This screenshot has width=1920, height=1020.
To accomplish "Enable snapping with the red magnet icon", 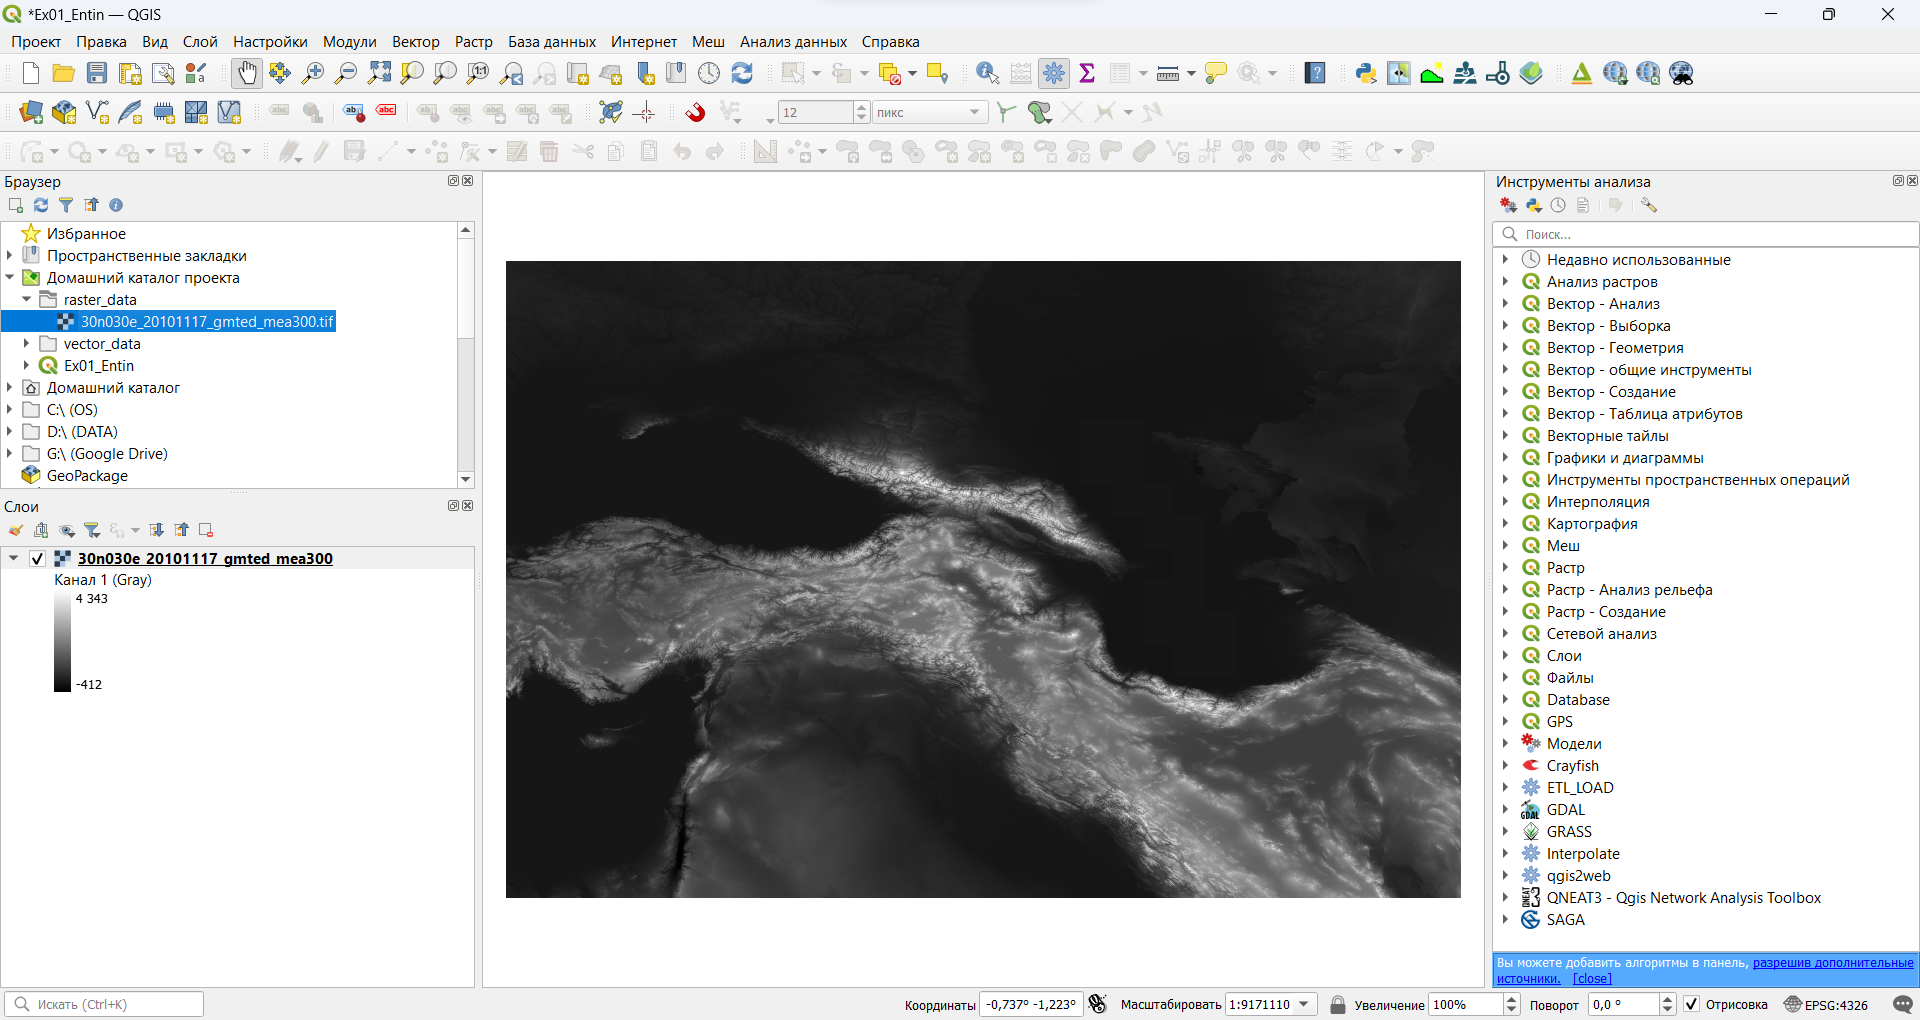I will coord(695,112).
